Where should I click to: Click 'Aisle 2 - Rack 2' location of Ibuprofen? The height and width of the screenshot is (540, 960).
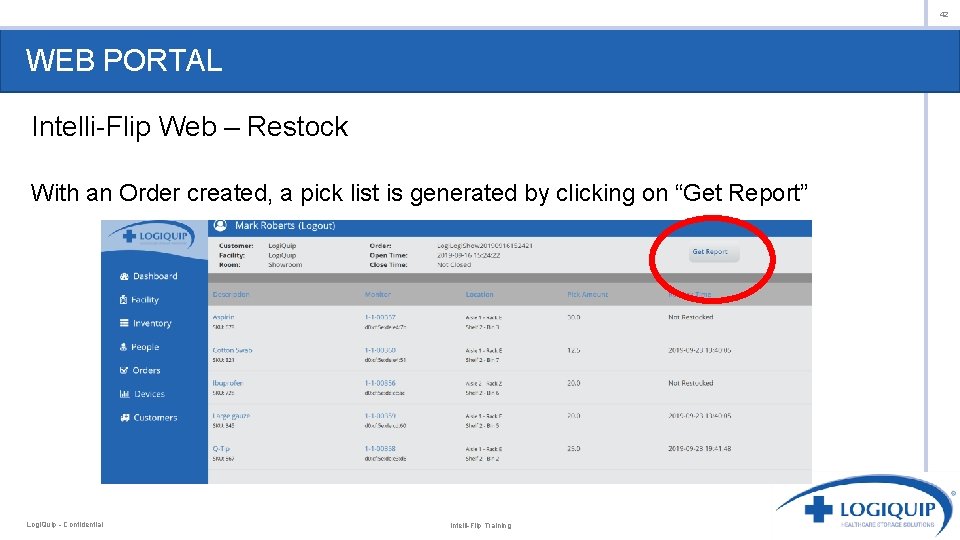click(x=484, y=383)
